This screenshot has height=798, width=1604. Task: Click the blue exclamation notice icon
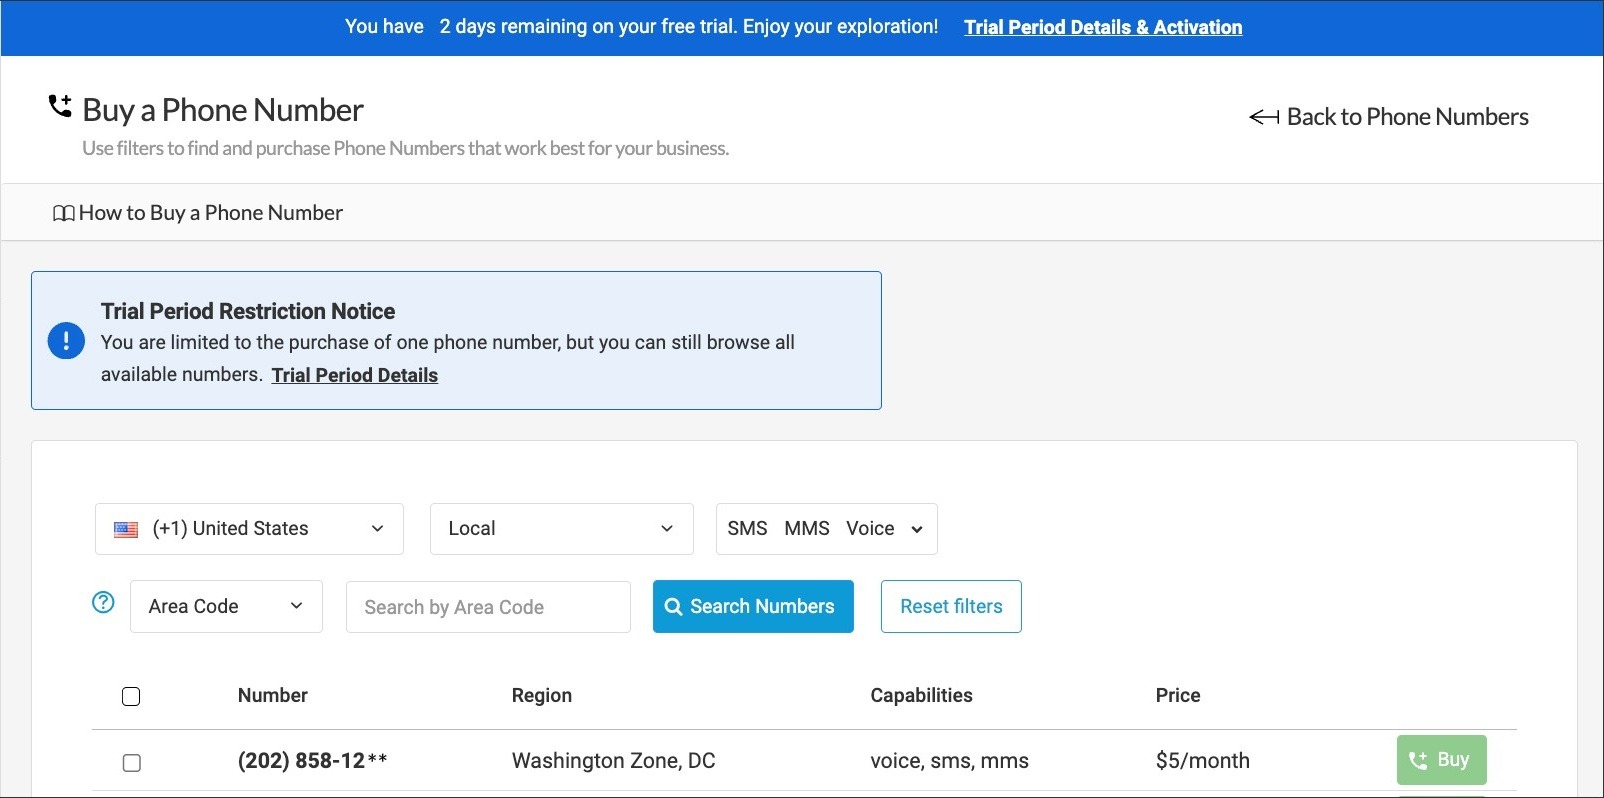(66, 341)
